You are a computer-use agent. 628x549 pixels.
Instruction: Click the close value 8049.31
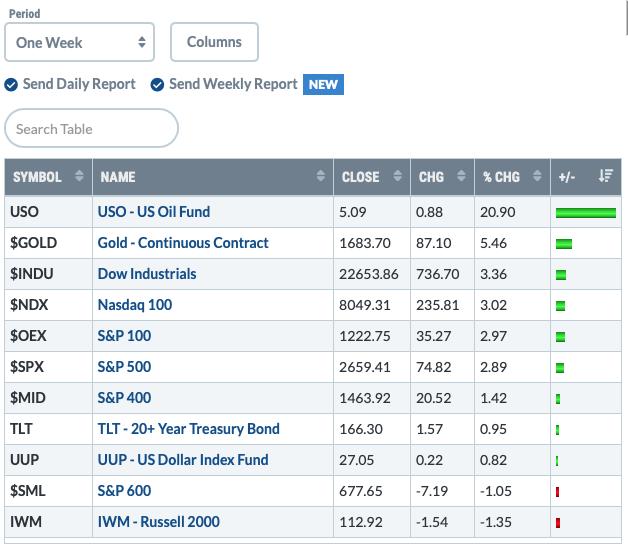coord(364,306)
